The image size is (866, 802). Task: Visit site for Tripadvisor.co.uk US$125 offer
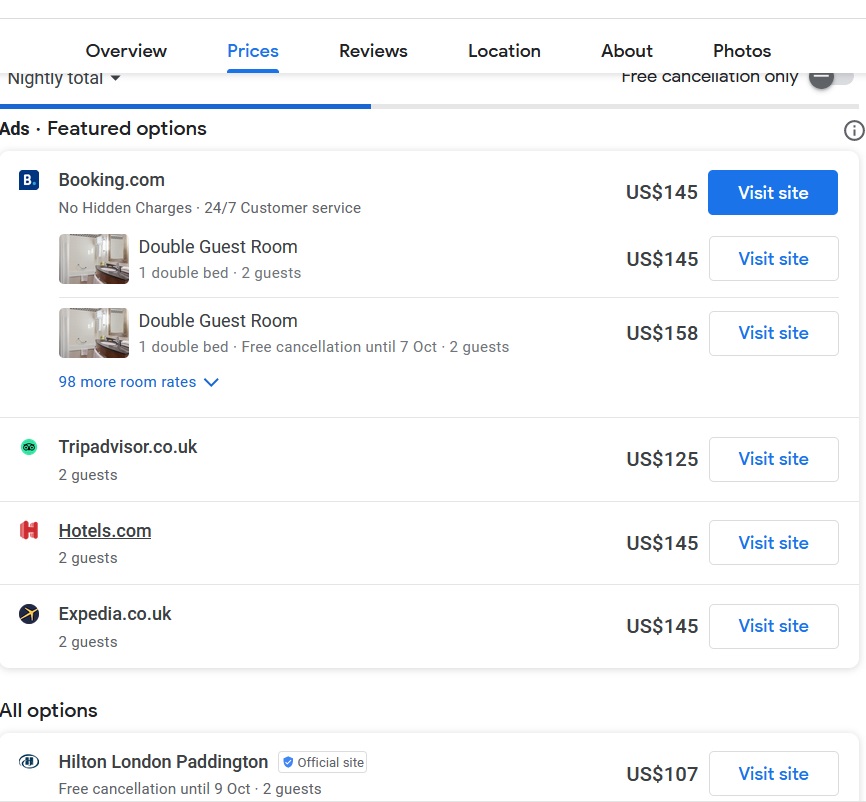773,459
